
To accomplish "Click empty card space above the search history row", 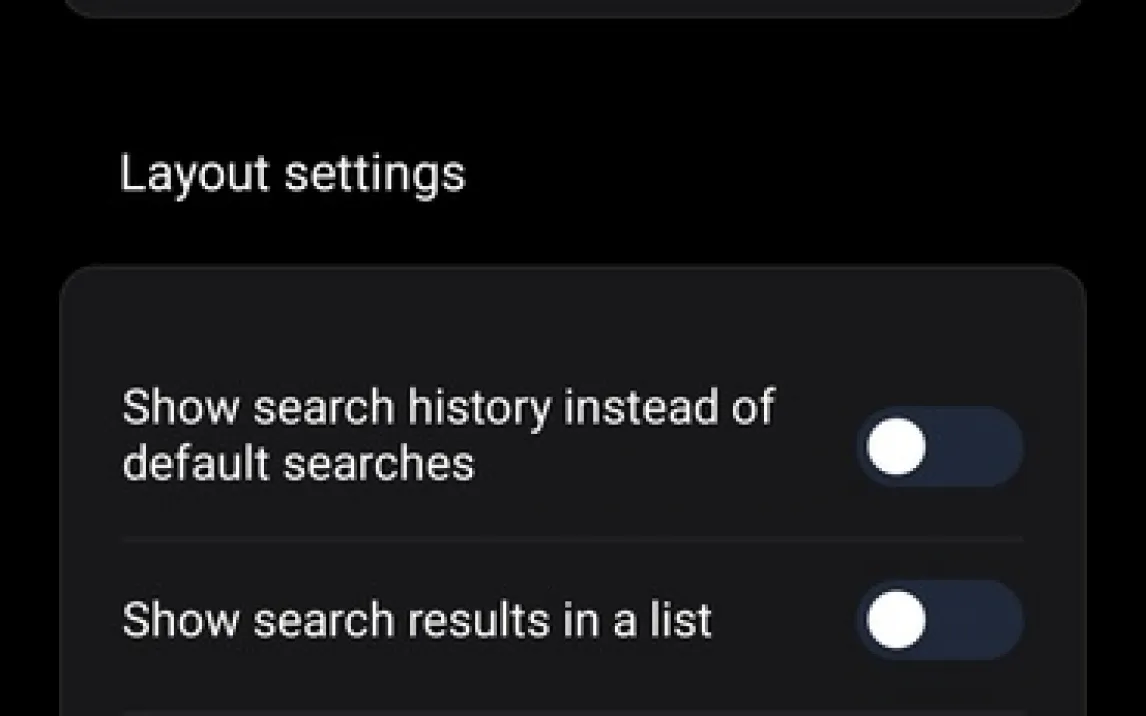I will tap(572, 320).
